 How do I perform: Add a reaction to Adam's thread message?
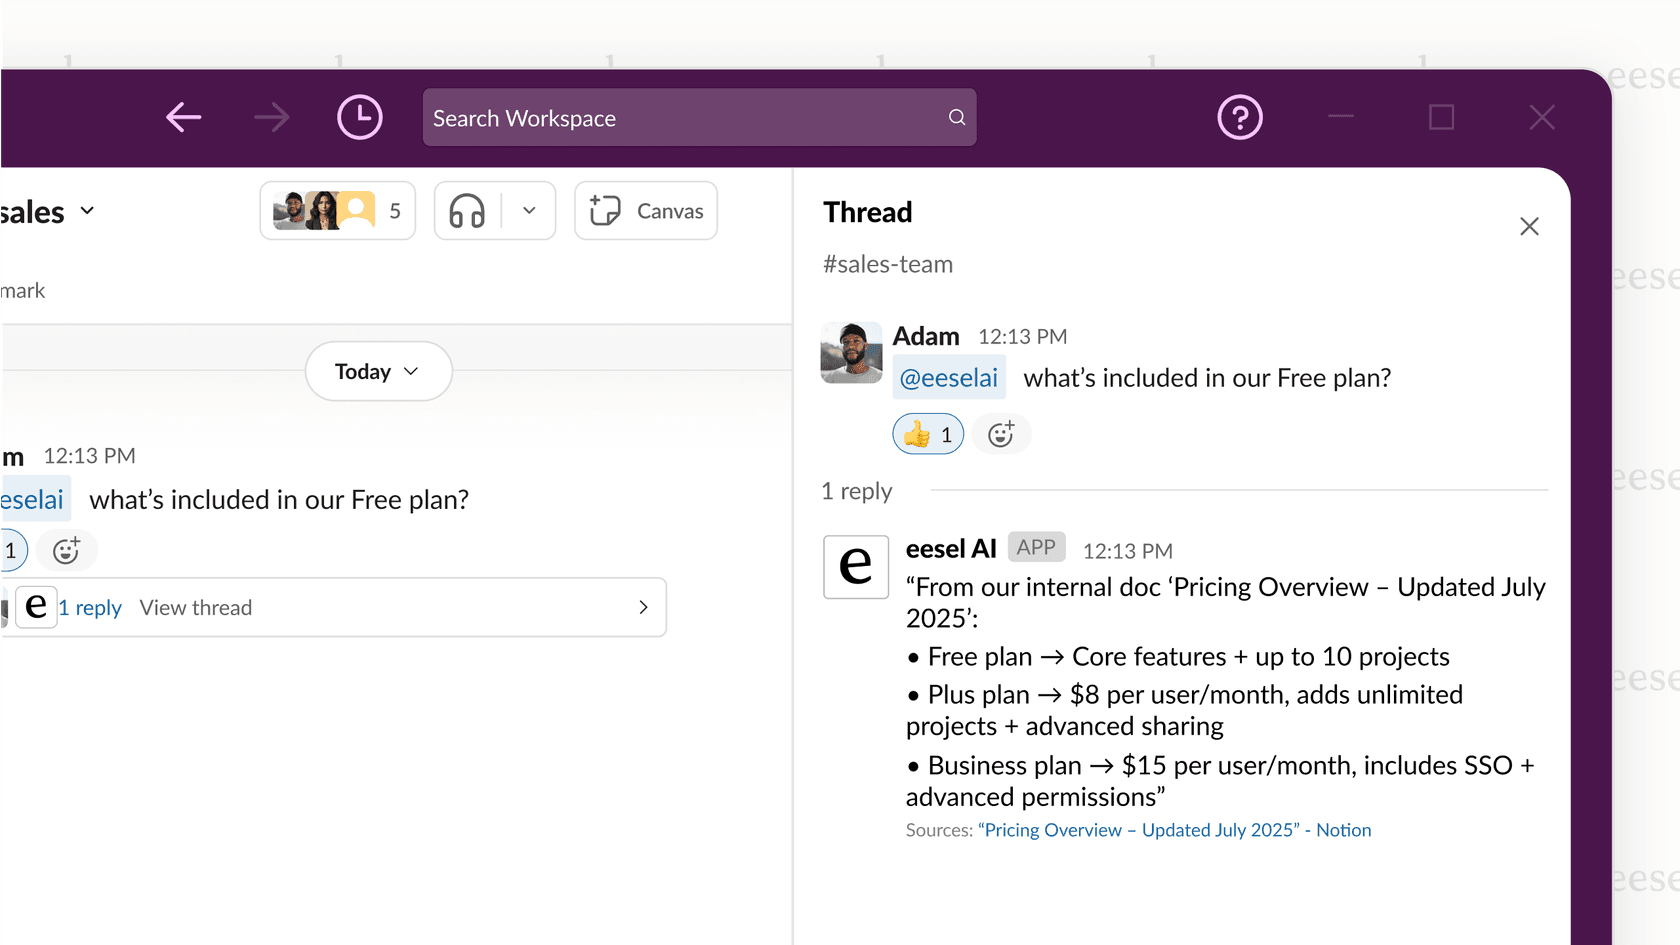coord(1001,433)
